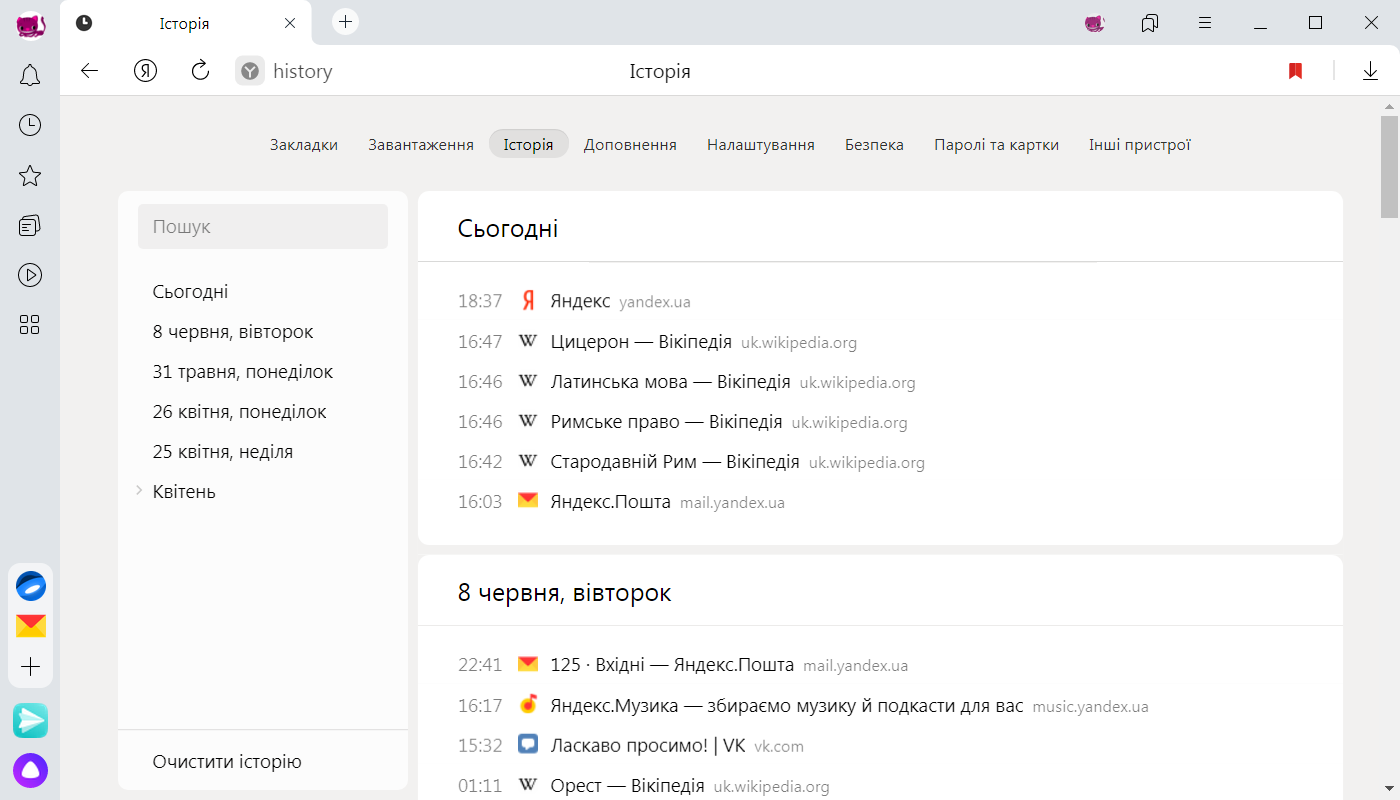Open video player icon in sidebar
The width and height of the screenshot is (1400, 800).
pyautogui.click(x=30, y=275)
